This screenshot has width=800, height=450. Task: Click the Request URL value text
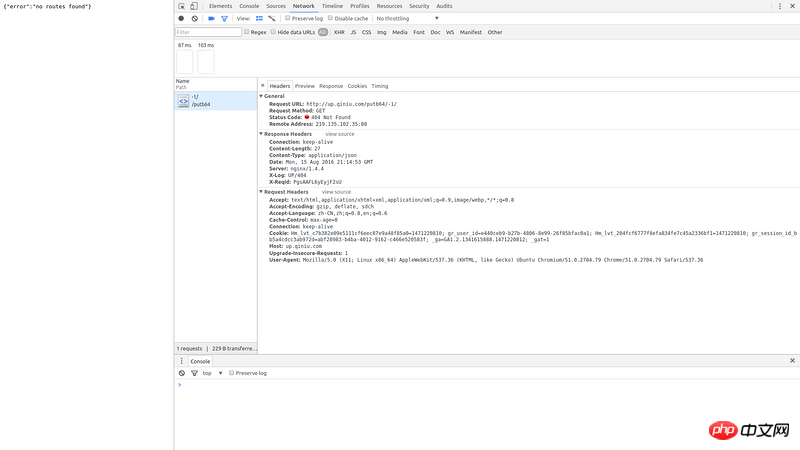pyautogui.click(x=352, y=104)
